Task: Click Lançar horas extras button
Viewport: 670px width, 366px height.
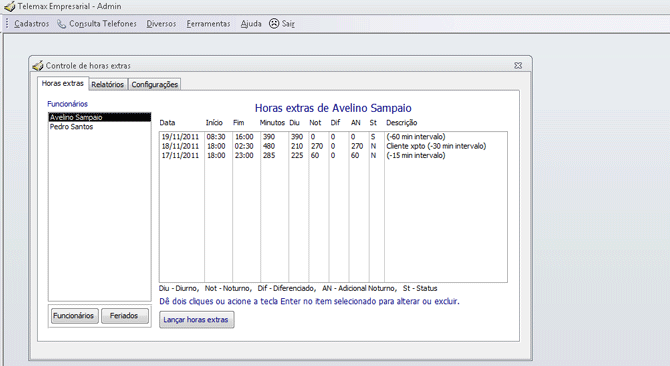Action: (x=197, y=320)
